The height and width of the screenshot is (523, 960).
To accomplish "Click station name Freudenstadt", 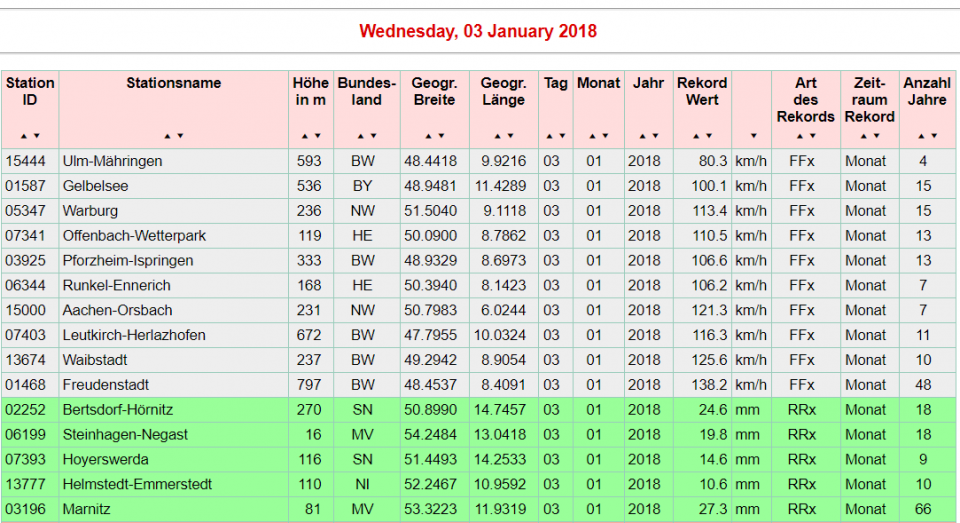I will 104,385.
